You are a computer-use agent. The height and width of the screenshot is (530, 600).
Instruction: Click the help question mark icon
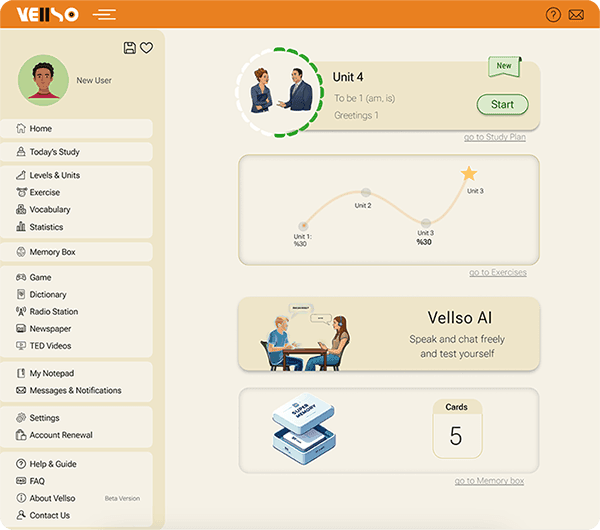(x=553, y=15)
